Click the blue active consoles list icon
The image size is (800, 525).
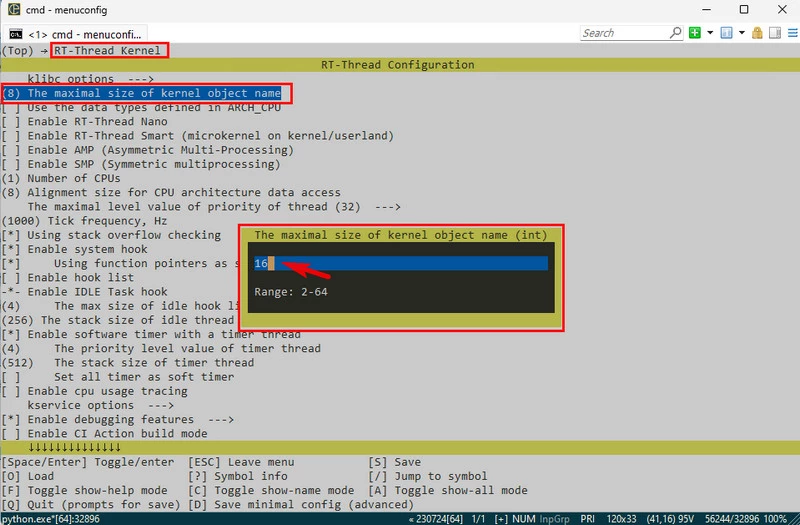click(726, 33)
